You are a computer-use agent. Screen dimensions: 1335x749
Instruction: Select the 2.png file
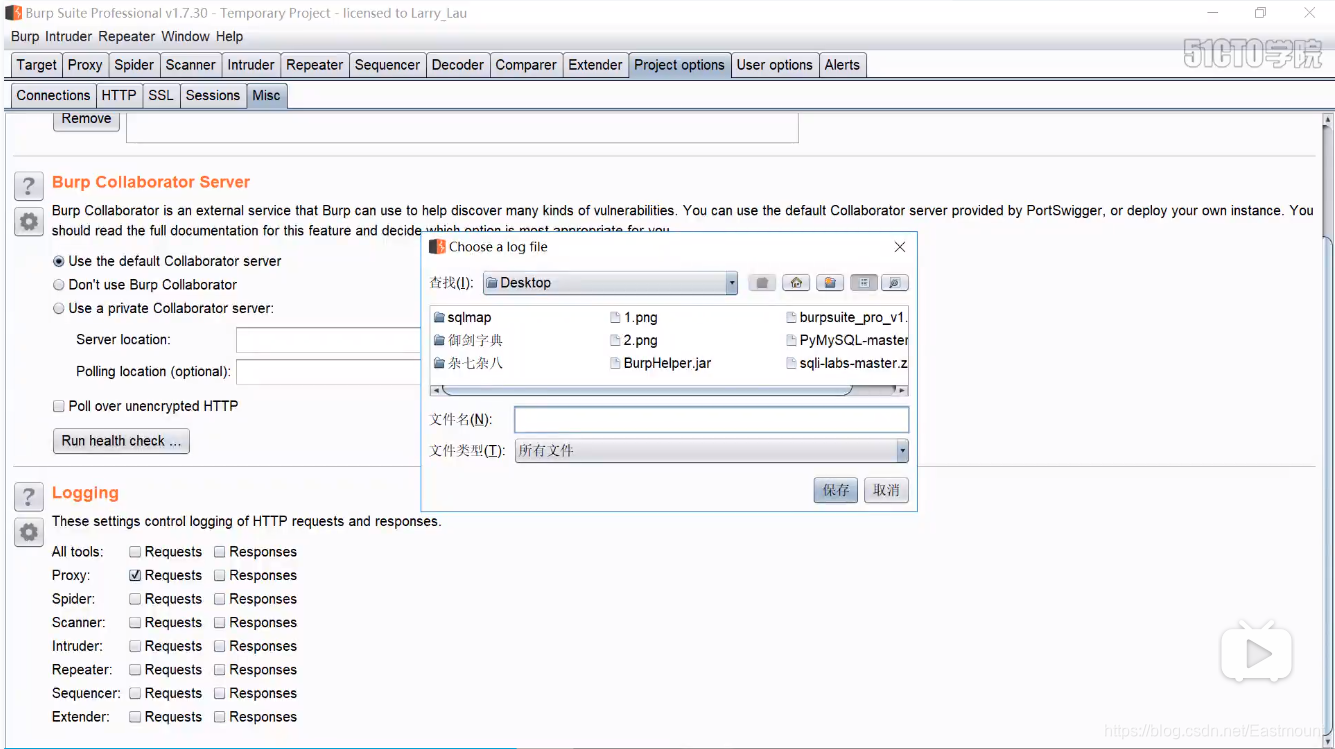point(634,340)
